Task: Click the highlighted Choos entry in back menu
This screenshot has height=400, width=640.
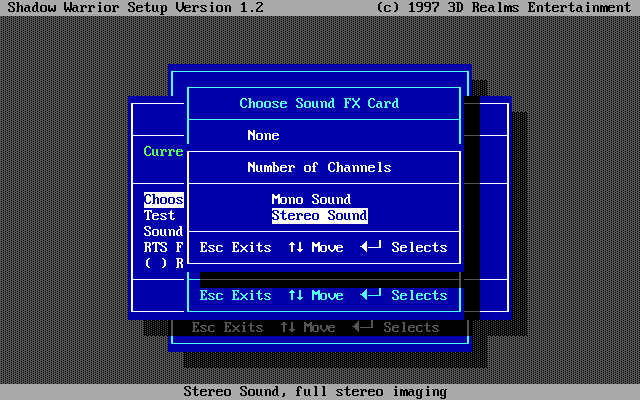Action: [x=164, y=199]
